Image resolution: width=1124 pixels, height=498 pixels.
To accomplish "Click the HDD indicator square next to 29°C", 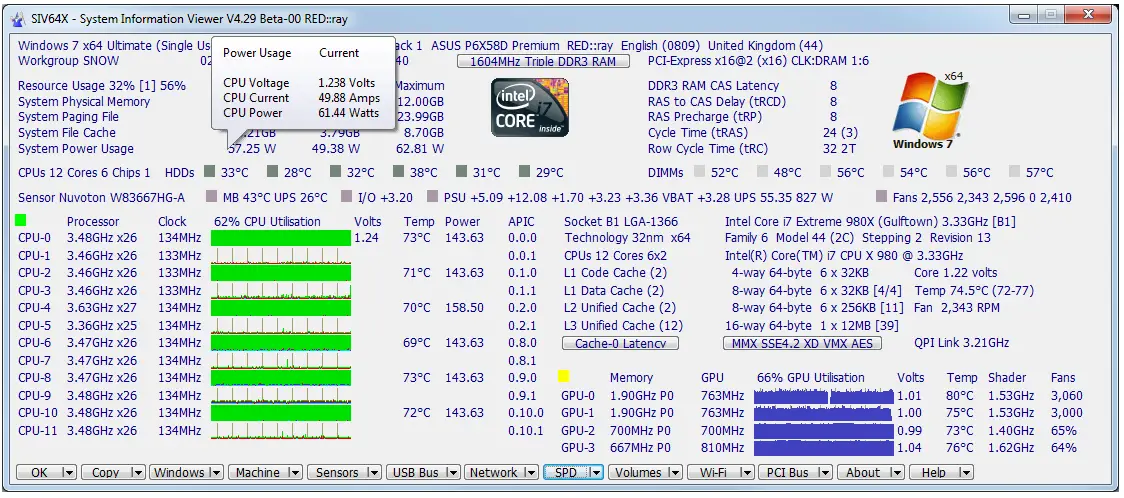I will [x=524, y=171].
